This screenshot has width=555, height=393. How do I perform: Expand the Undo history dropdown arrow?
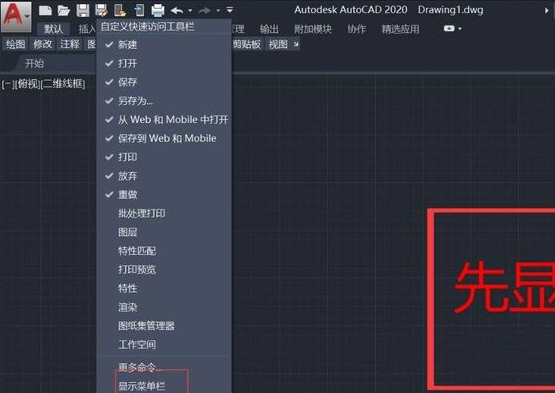pyautogui.click(x=190, y=11)
